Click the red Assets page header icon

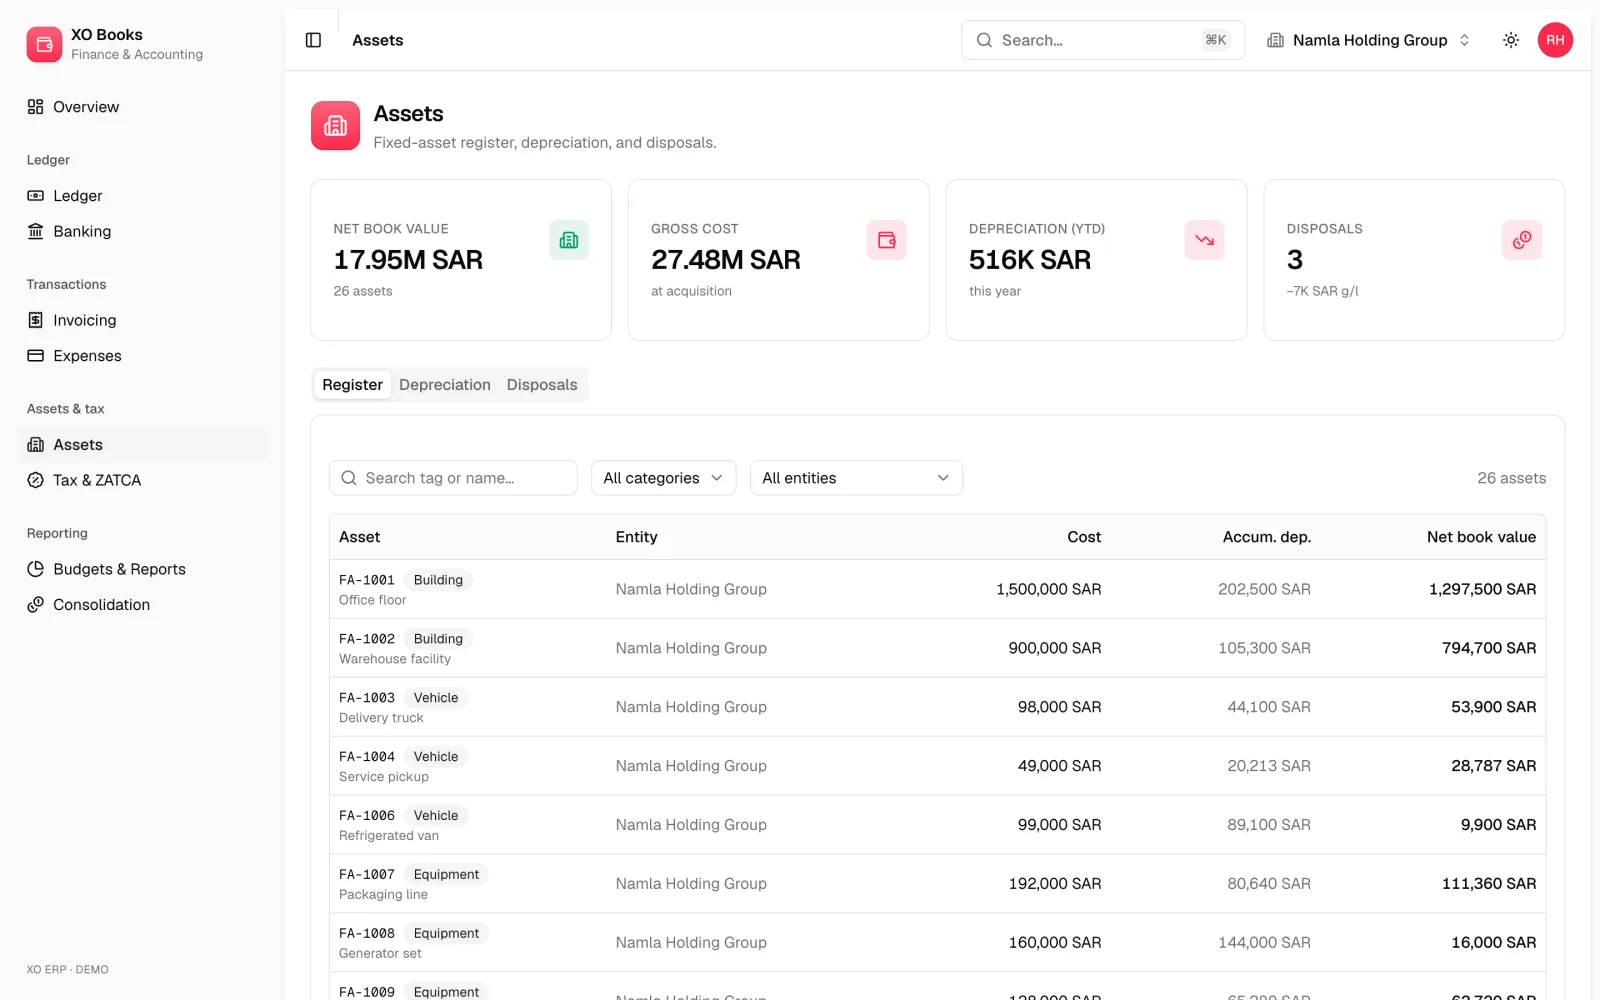[335, 126]
